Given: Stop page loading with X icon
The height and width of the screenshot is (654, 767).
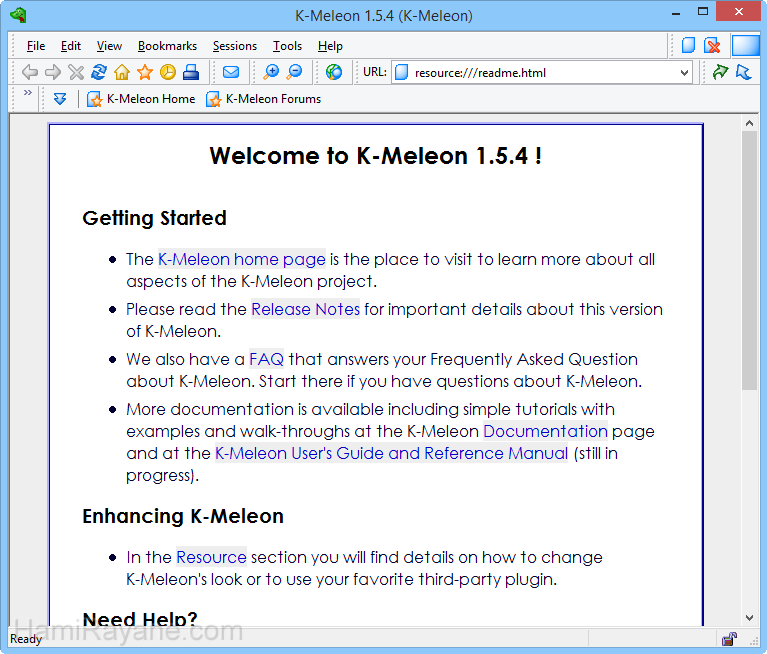Looking at the screenshot, I should tap(76, 72).
